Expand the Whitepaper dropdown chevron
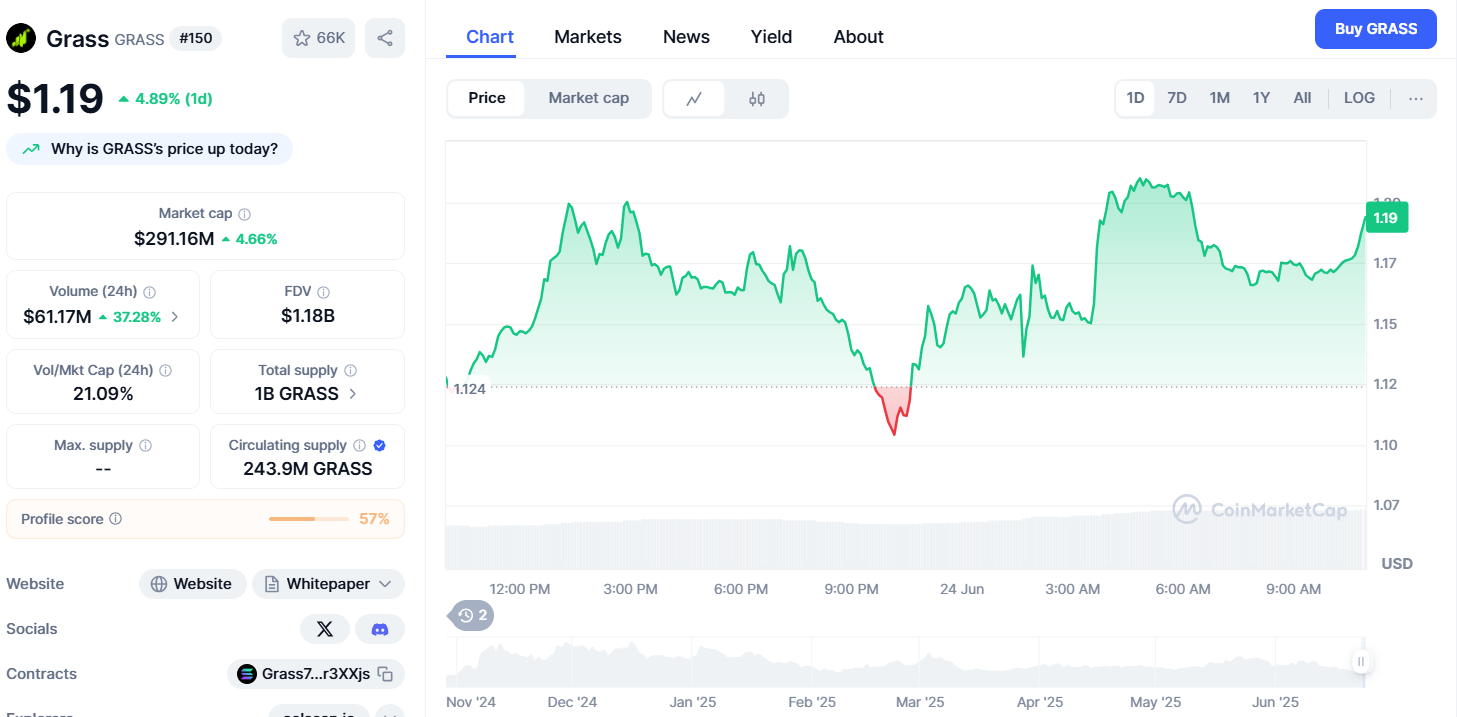 tap(386, 584)
